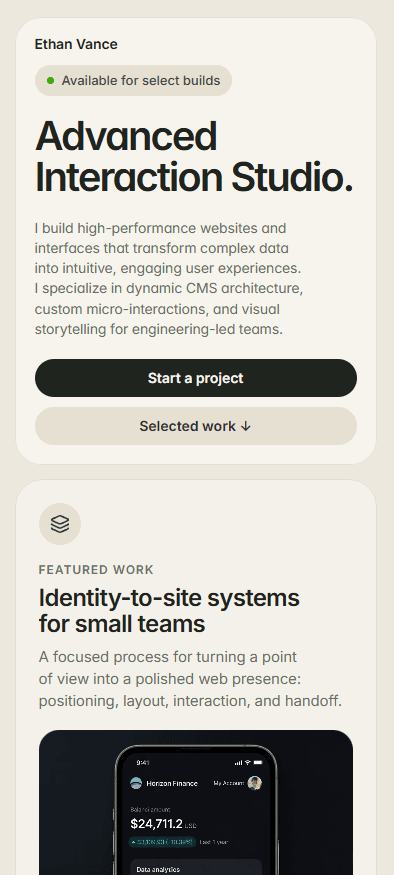The width and height of the screenshot is (394, 875).
Task: Click the stacked layers icon above Featured Work
Action: coord(60,524)
